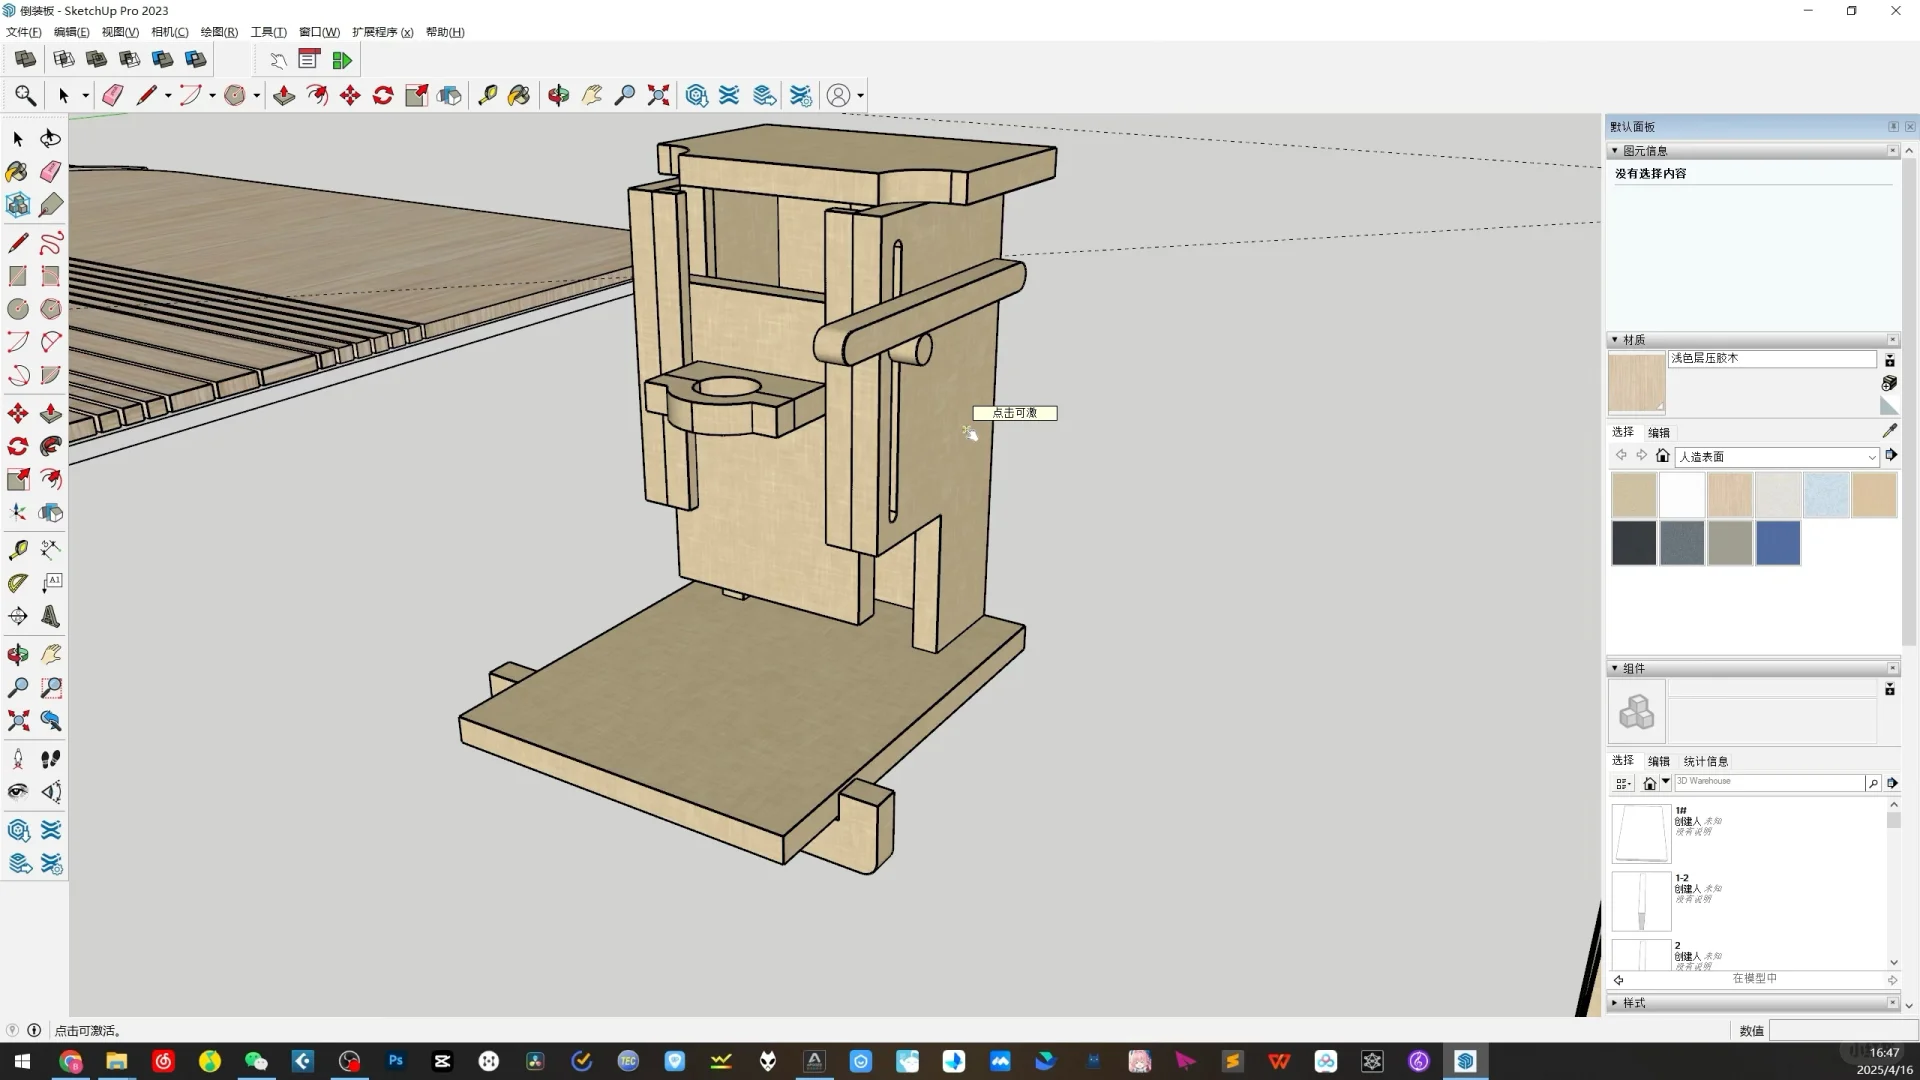Click the create material icon

(1889, 383)
